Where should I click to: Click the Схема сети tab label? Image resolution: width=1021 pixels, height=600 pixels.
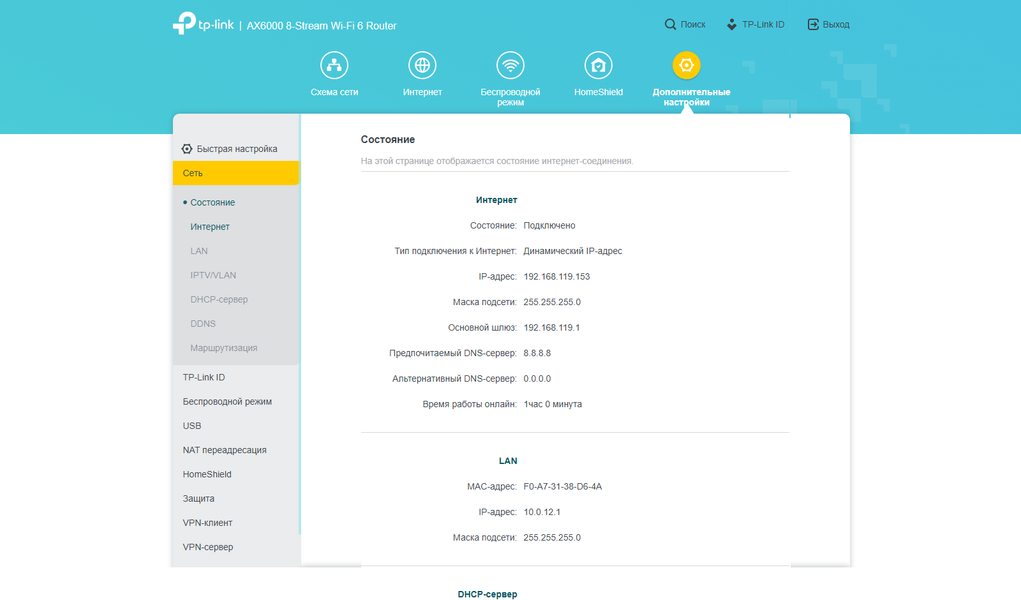tap(334, 92)
